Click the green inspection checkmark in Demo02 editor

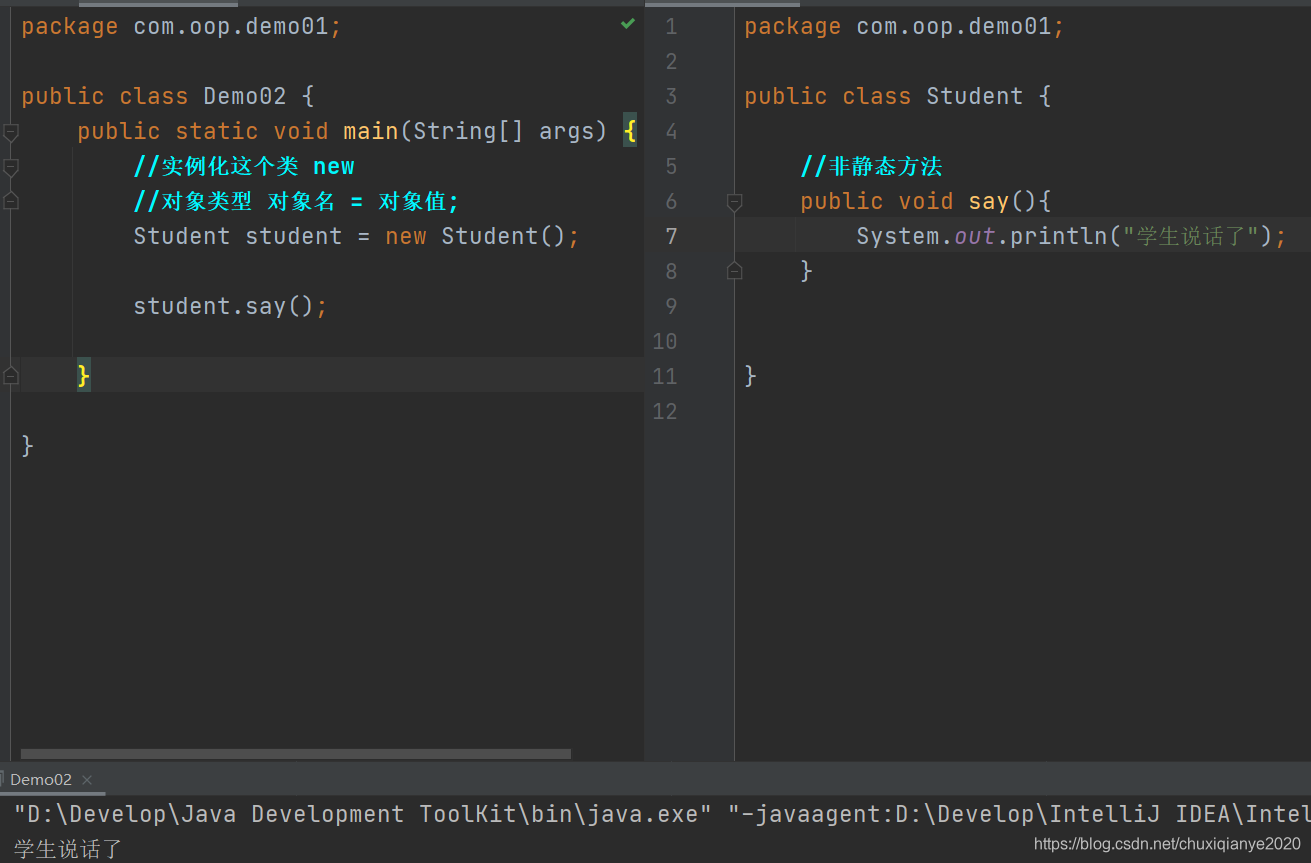tap(627, 23)
